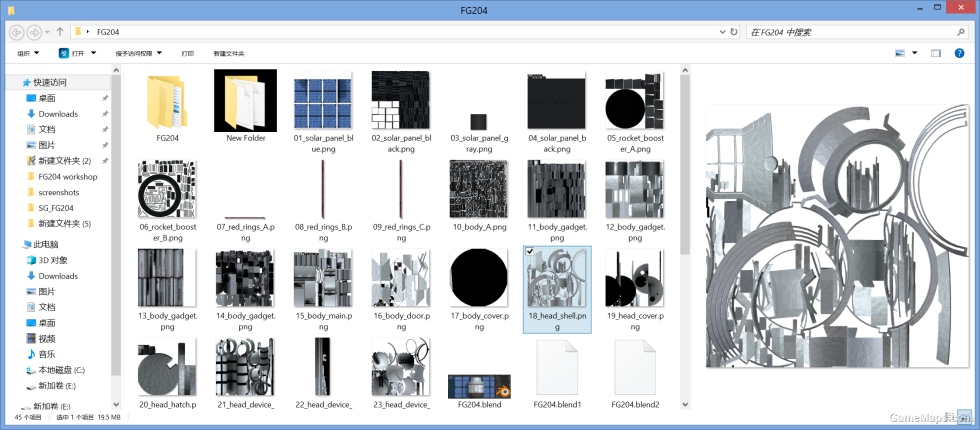Open SG_FG204 folder in sidebar
Screen dimensions: 980x430
coord(56,208)
